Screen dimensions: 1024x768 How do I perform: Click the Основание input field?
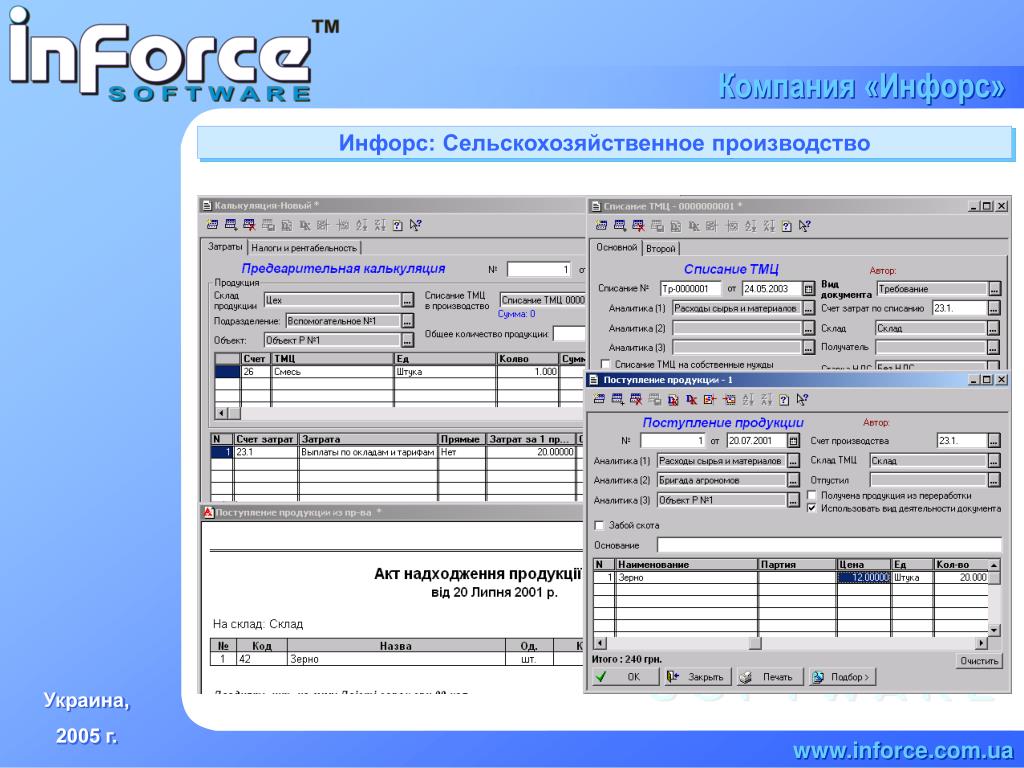[829, 545]
